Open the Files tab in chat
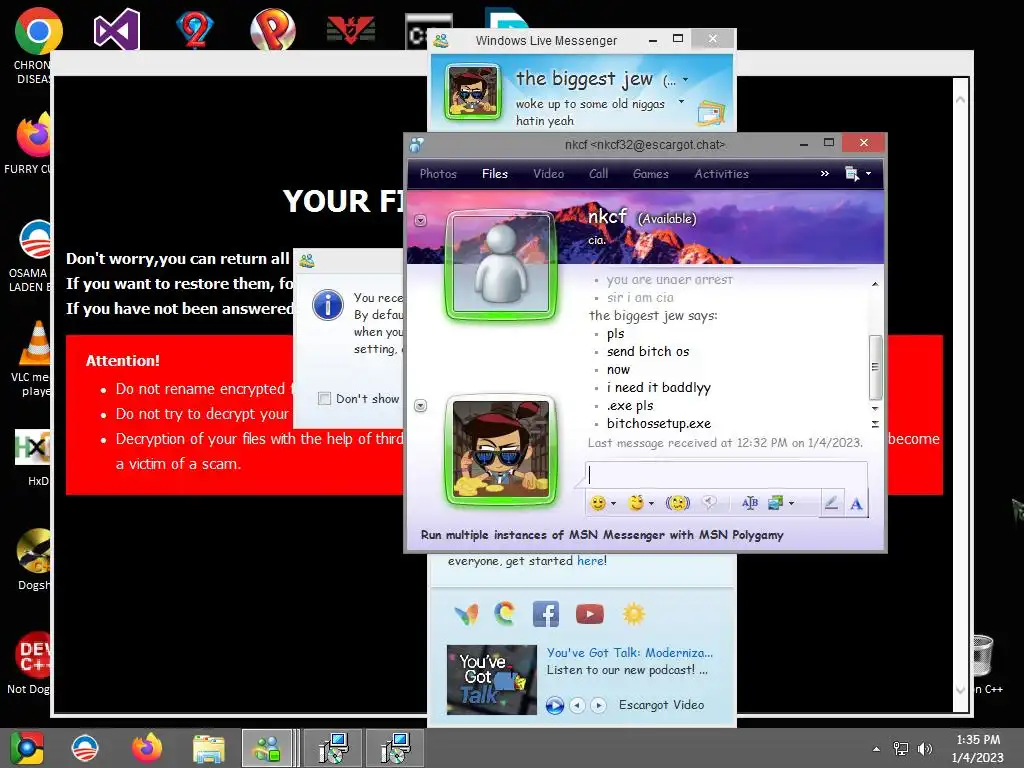This screenshot has width=1024, height=768. [494, 174]
